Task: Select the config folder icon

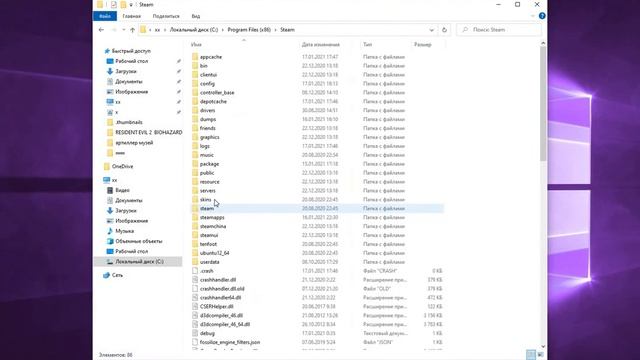Action: click(x=195, y=84)
